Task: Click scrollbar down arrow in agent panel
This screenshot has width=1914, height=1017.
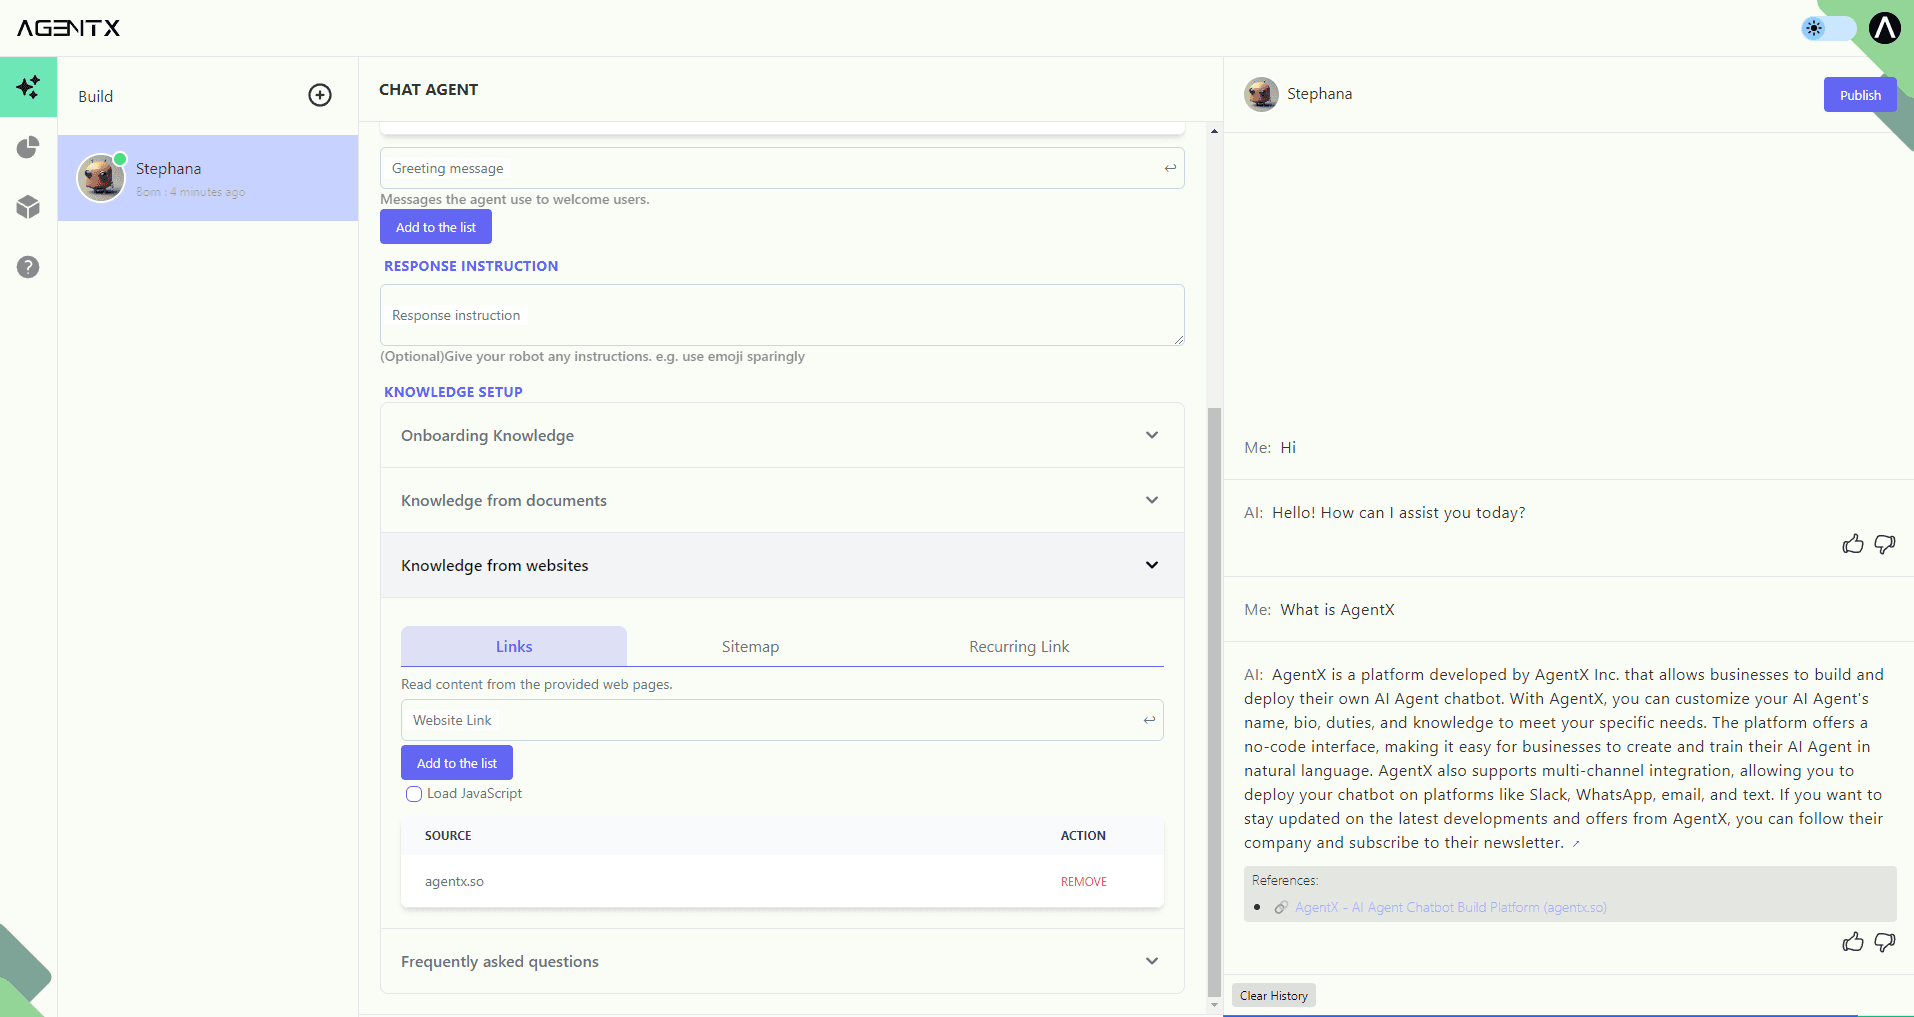Action: coord(1214,1005)
